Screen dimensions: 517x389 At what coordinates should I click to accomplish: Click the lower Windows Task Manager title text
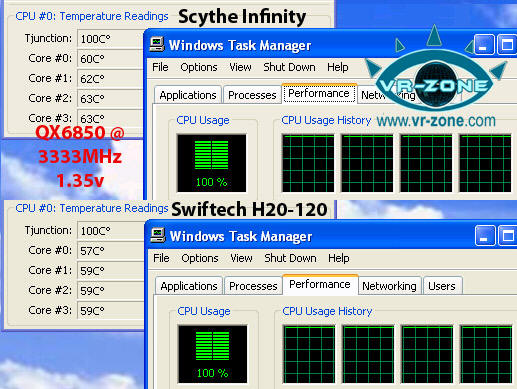click(x=241, y=236)
